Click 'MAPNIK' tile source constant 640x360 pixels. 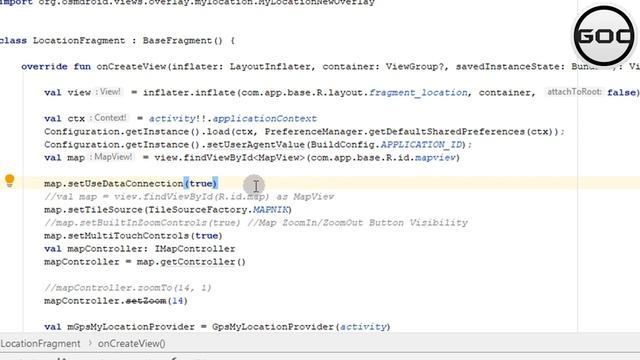(271, 210)
